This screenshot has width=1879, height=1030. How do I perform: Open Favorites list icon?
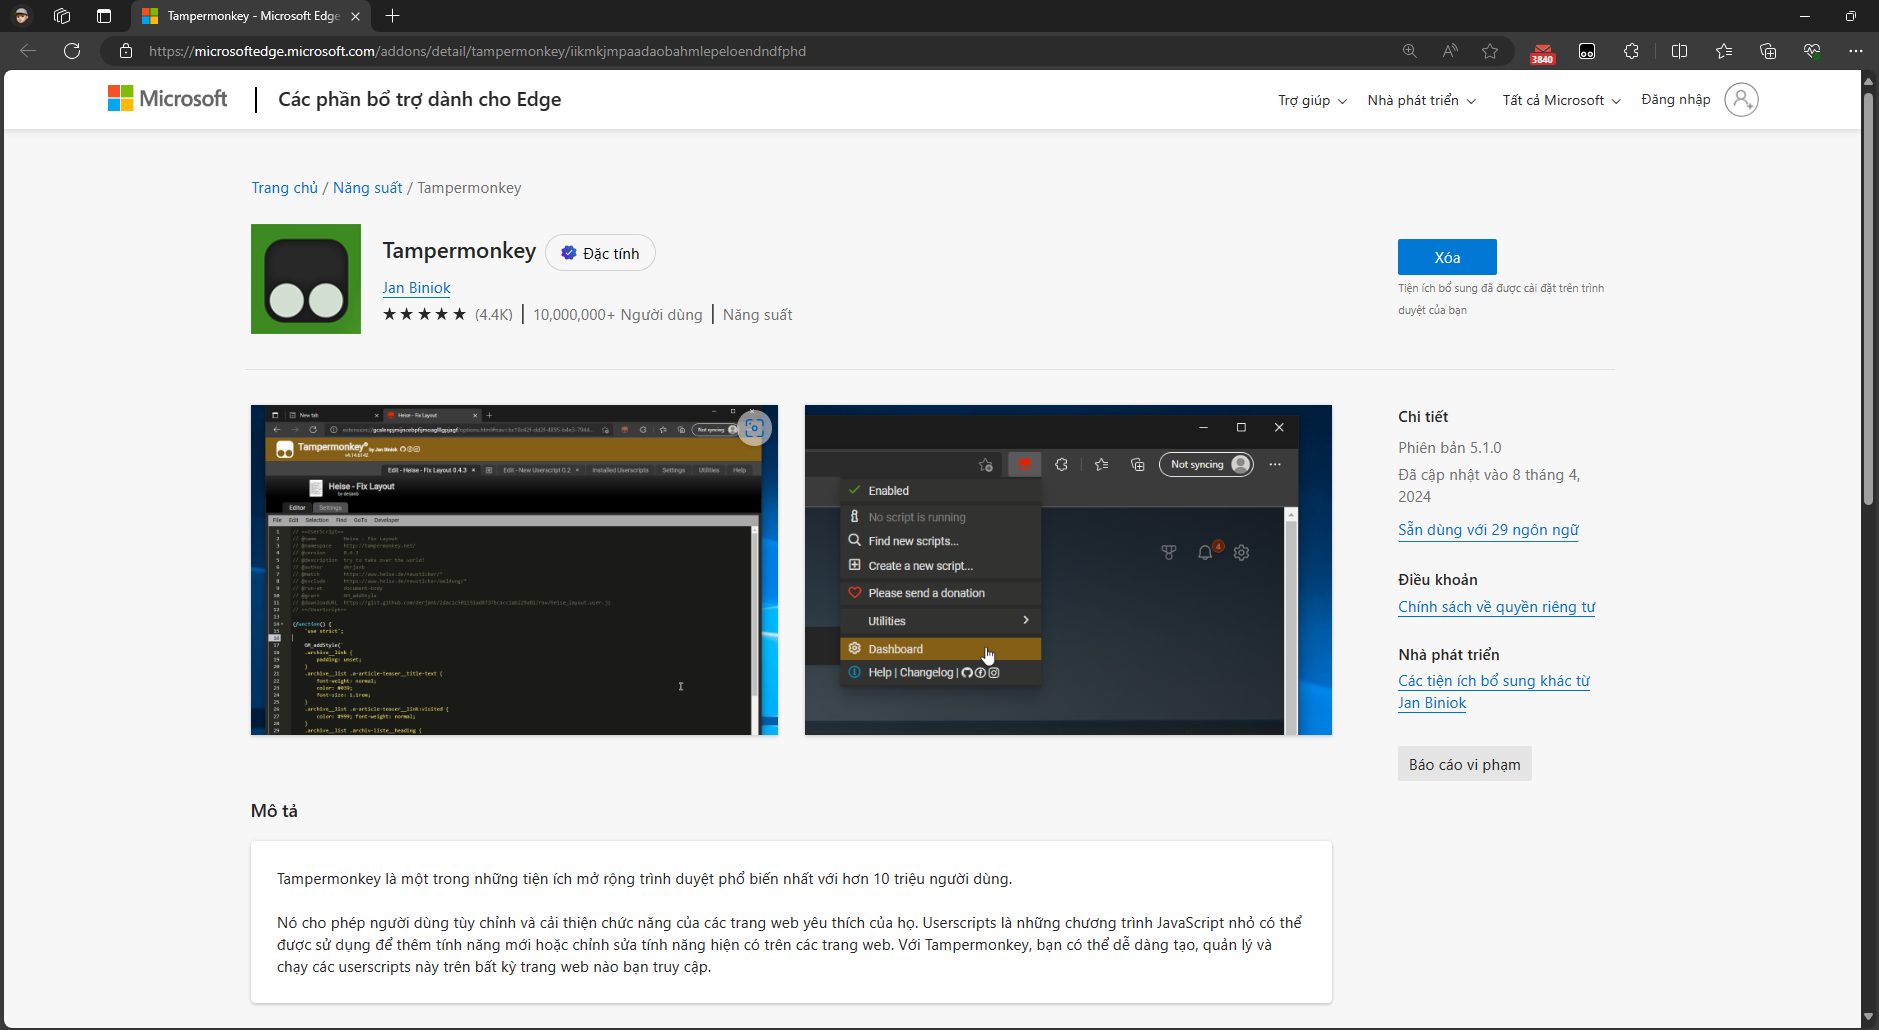coord(1724,51)
